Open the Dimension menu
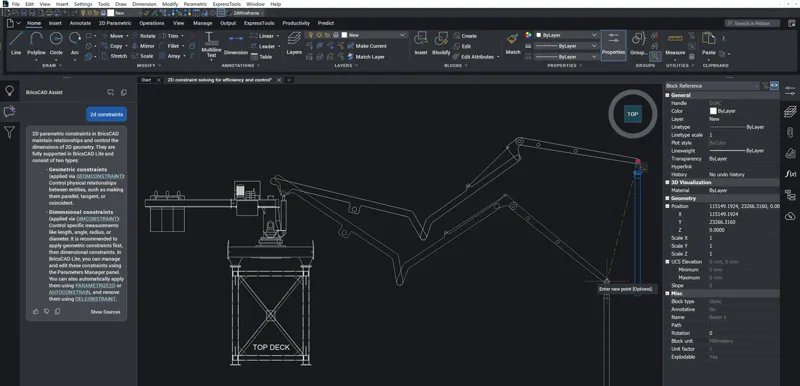The height and width of the screenshot is (386, 800). tap(144, 4)
